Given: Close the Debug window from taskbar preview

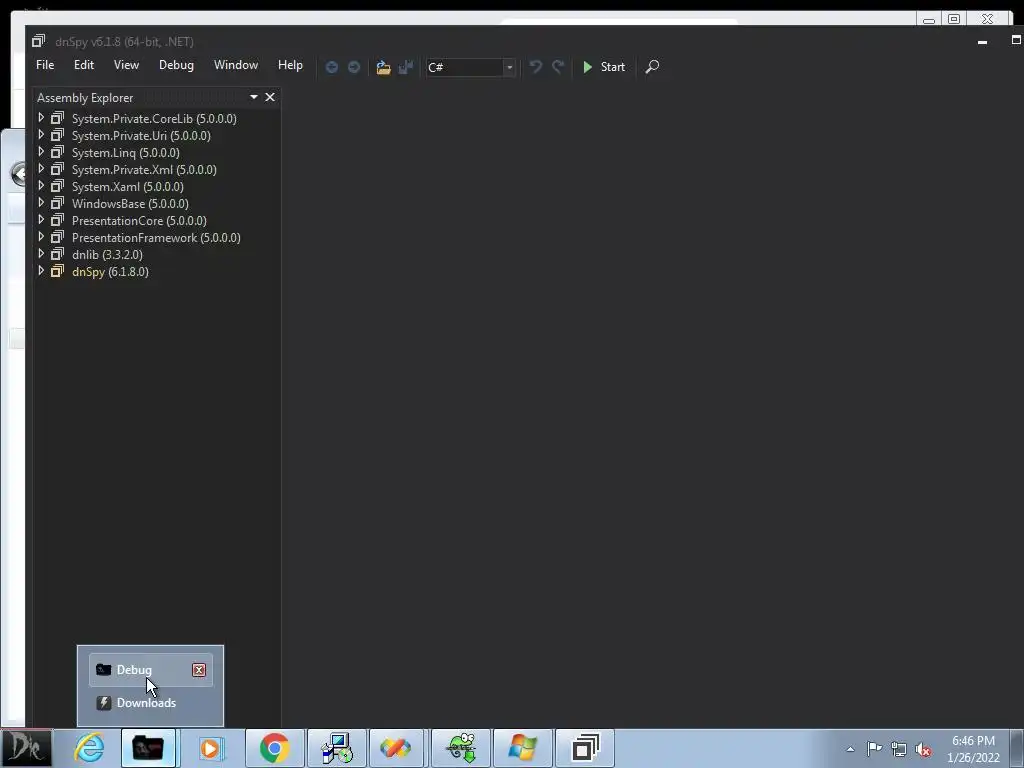Looking at the screenshot, I should point(199,669).
